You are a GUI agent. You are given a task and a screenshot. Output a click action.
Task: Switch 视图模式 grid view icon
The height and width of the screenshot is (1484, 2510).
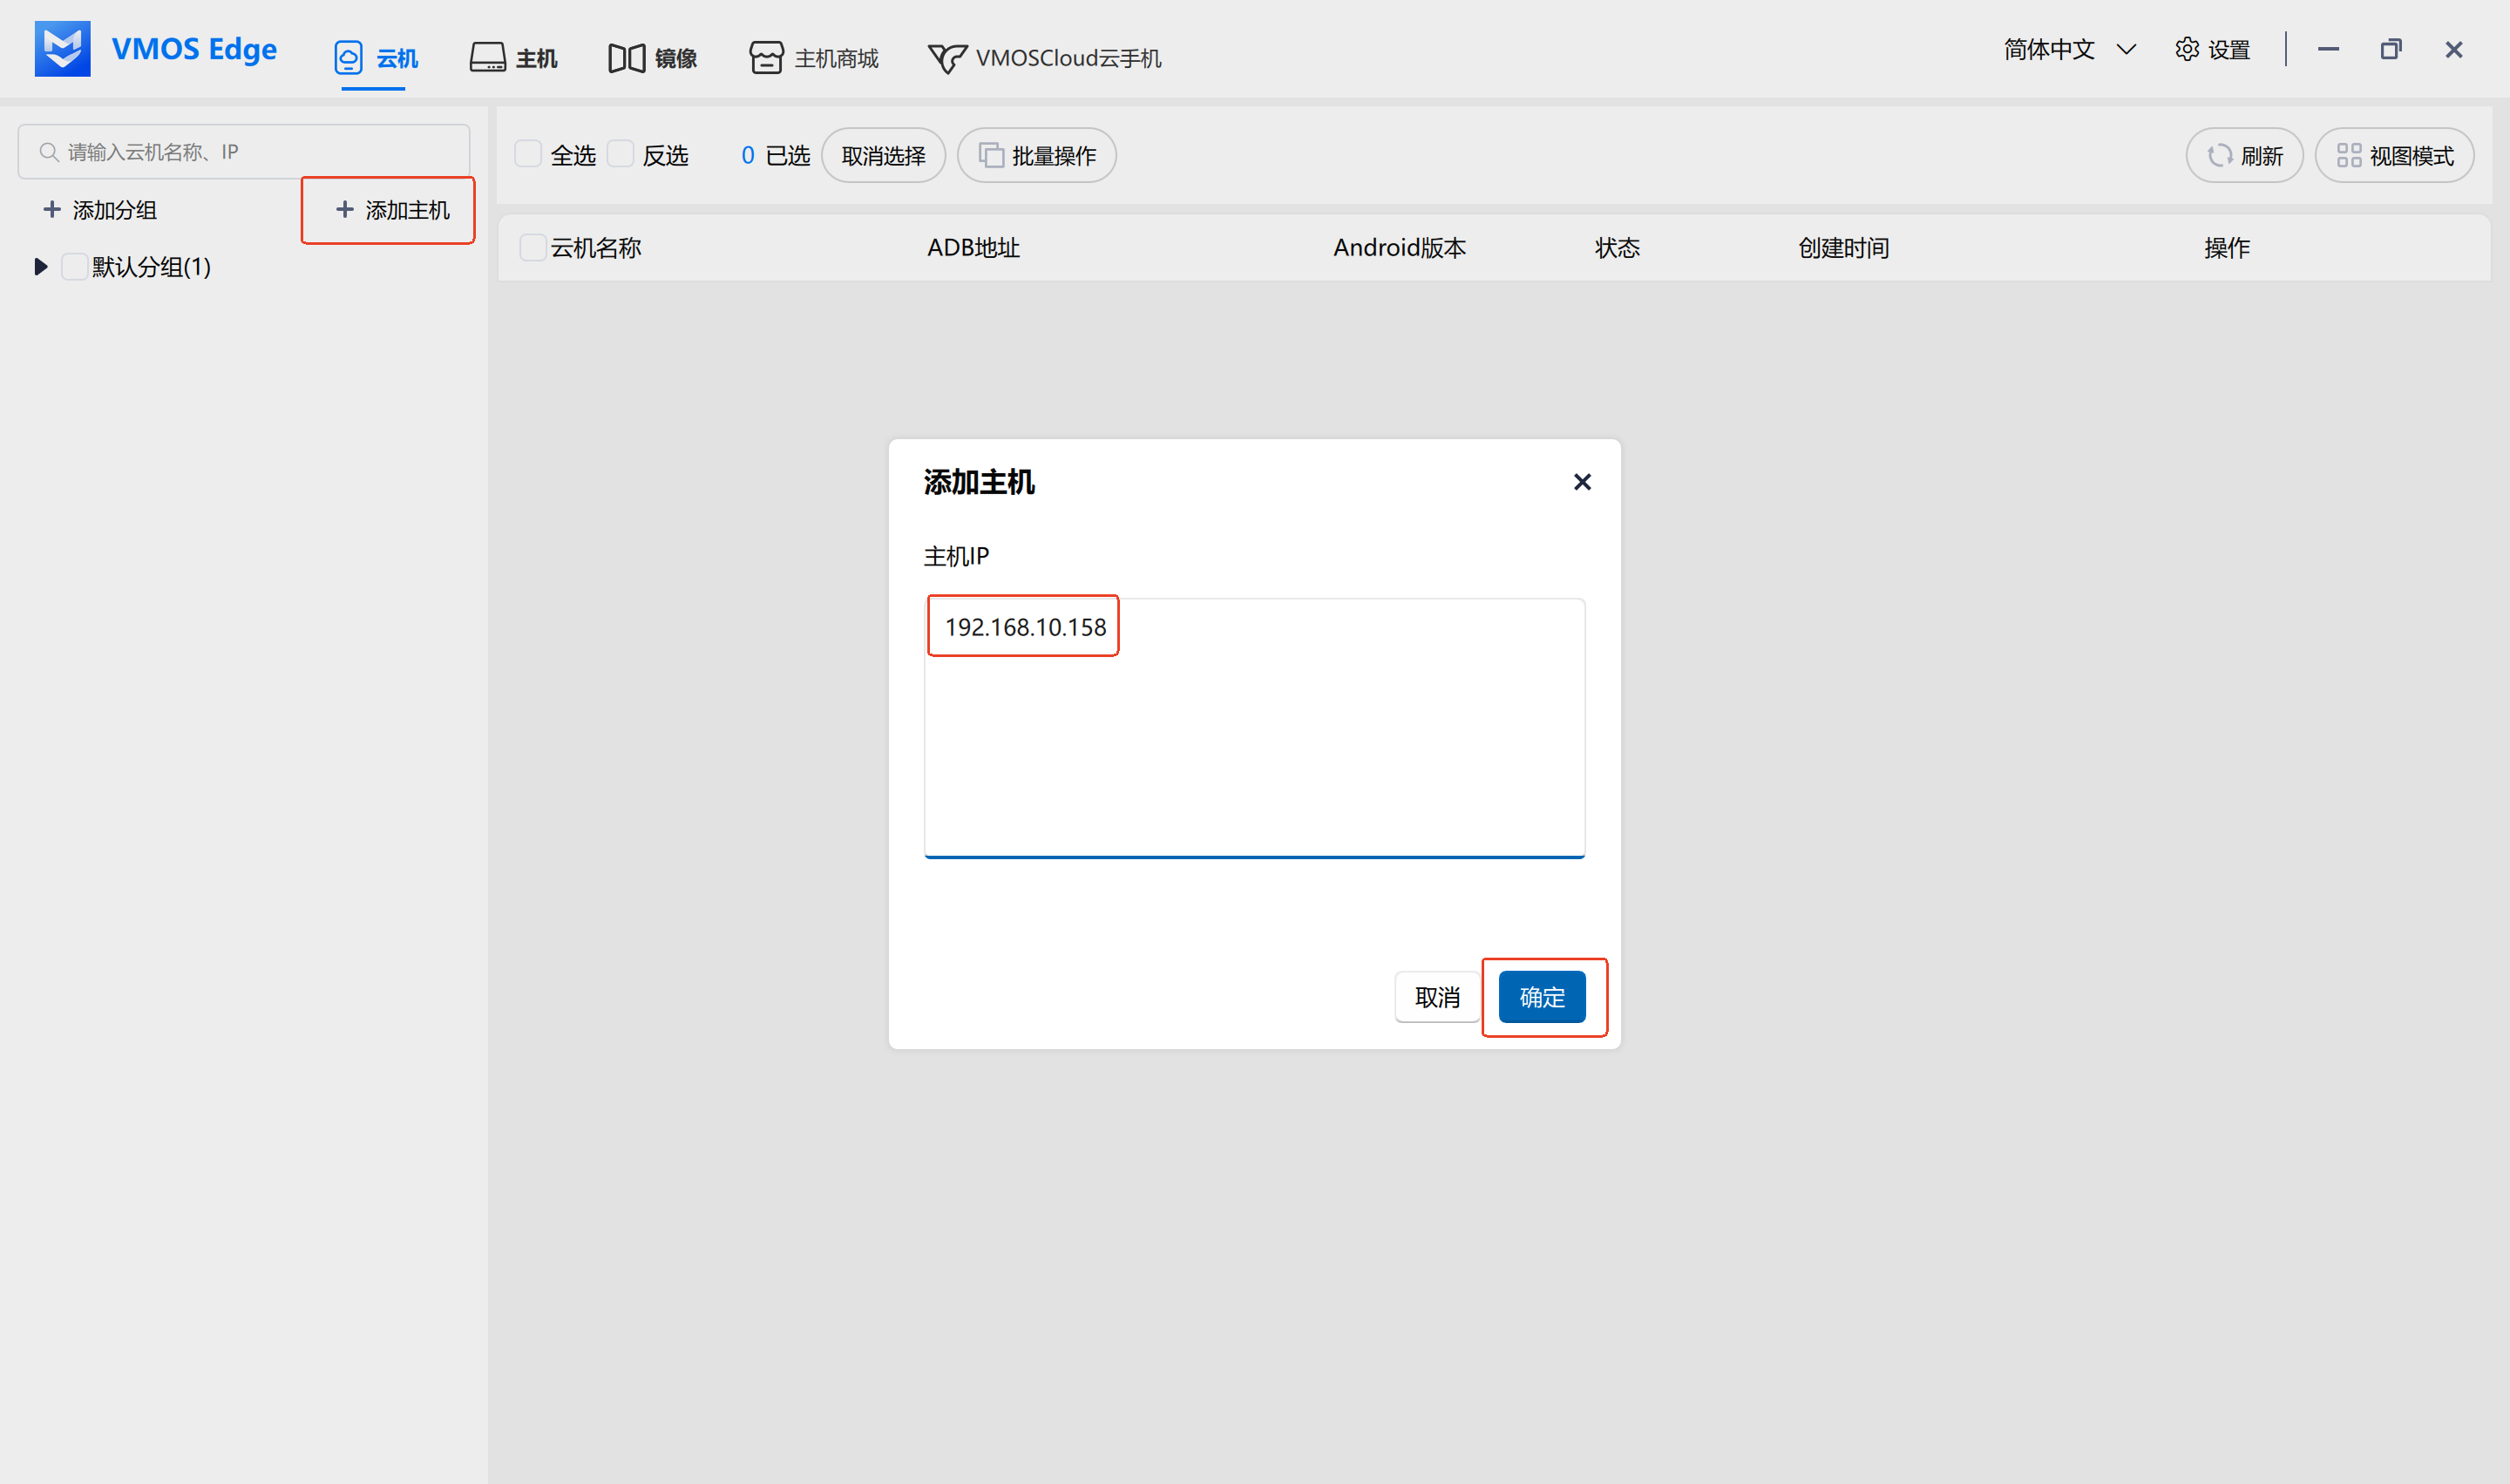click(x=2349, y=155)
